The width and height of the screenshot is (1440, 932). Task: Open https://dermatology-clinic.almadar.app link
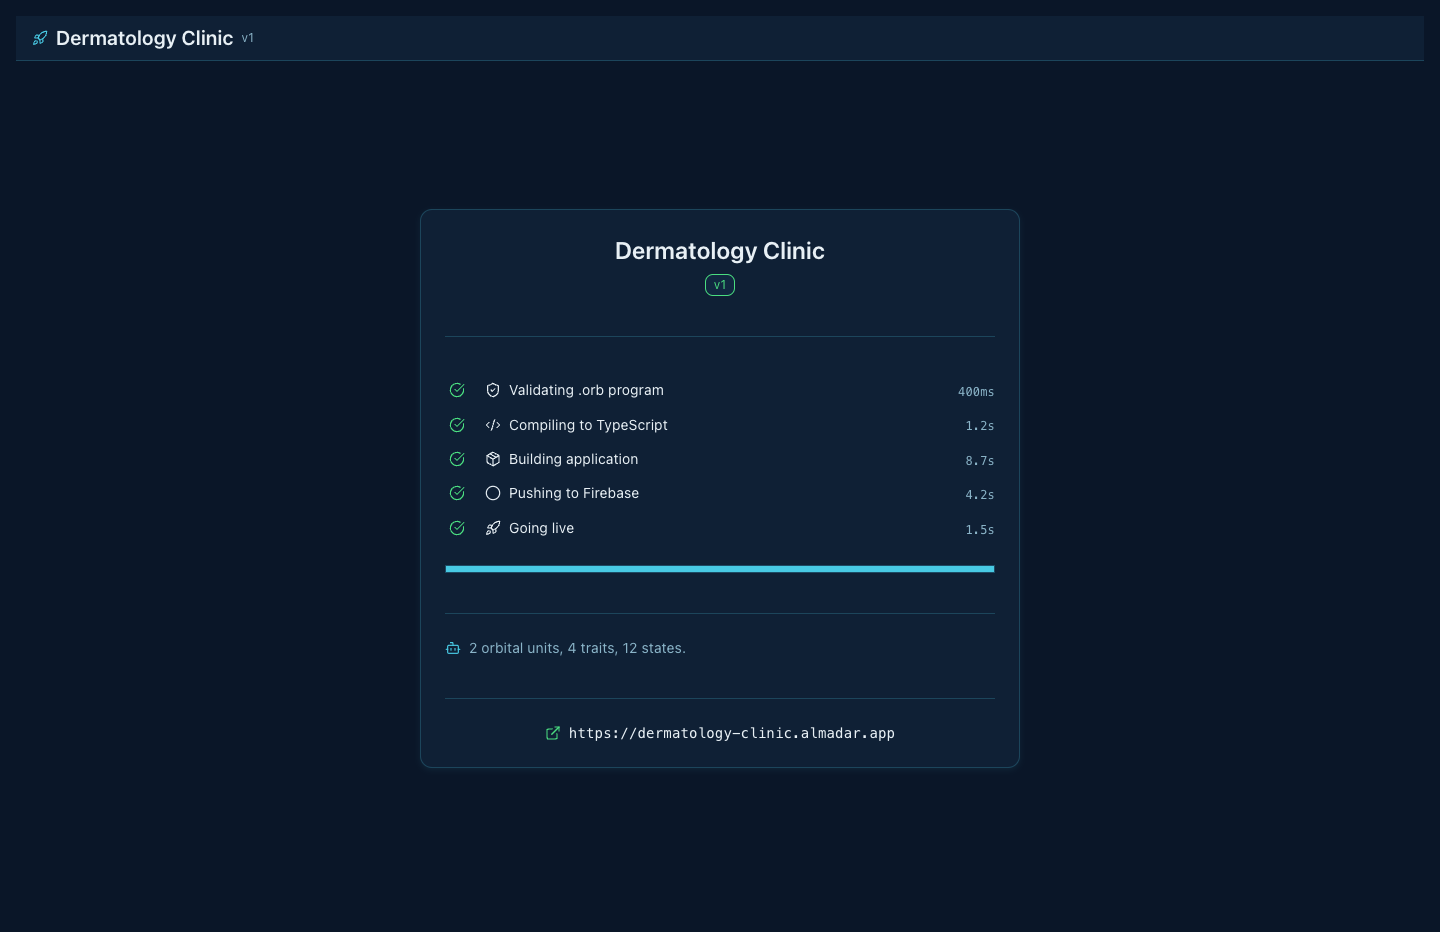coord(732,733)
